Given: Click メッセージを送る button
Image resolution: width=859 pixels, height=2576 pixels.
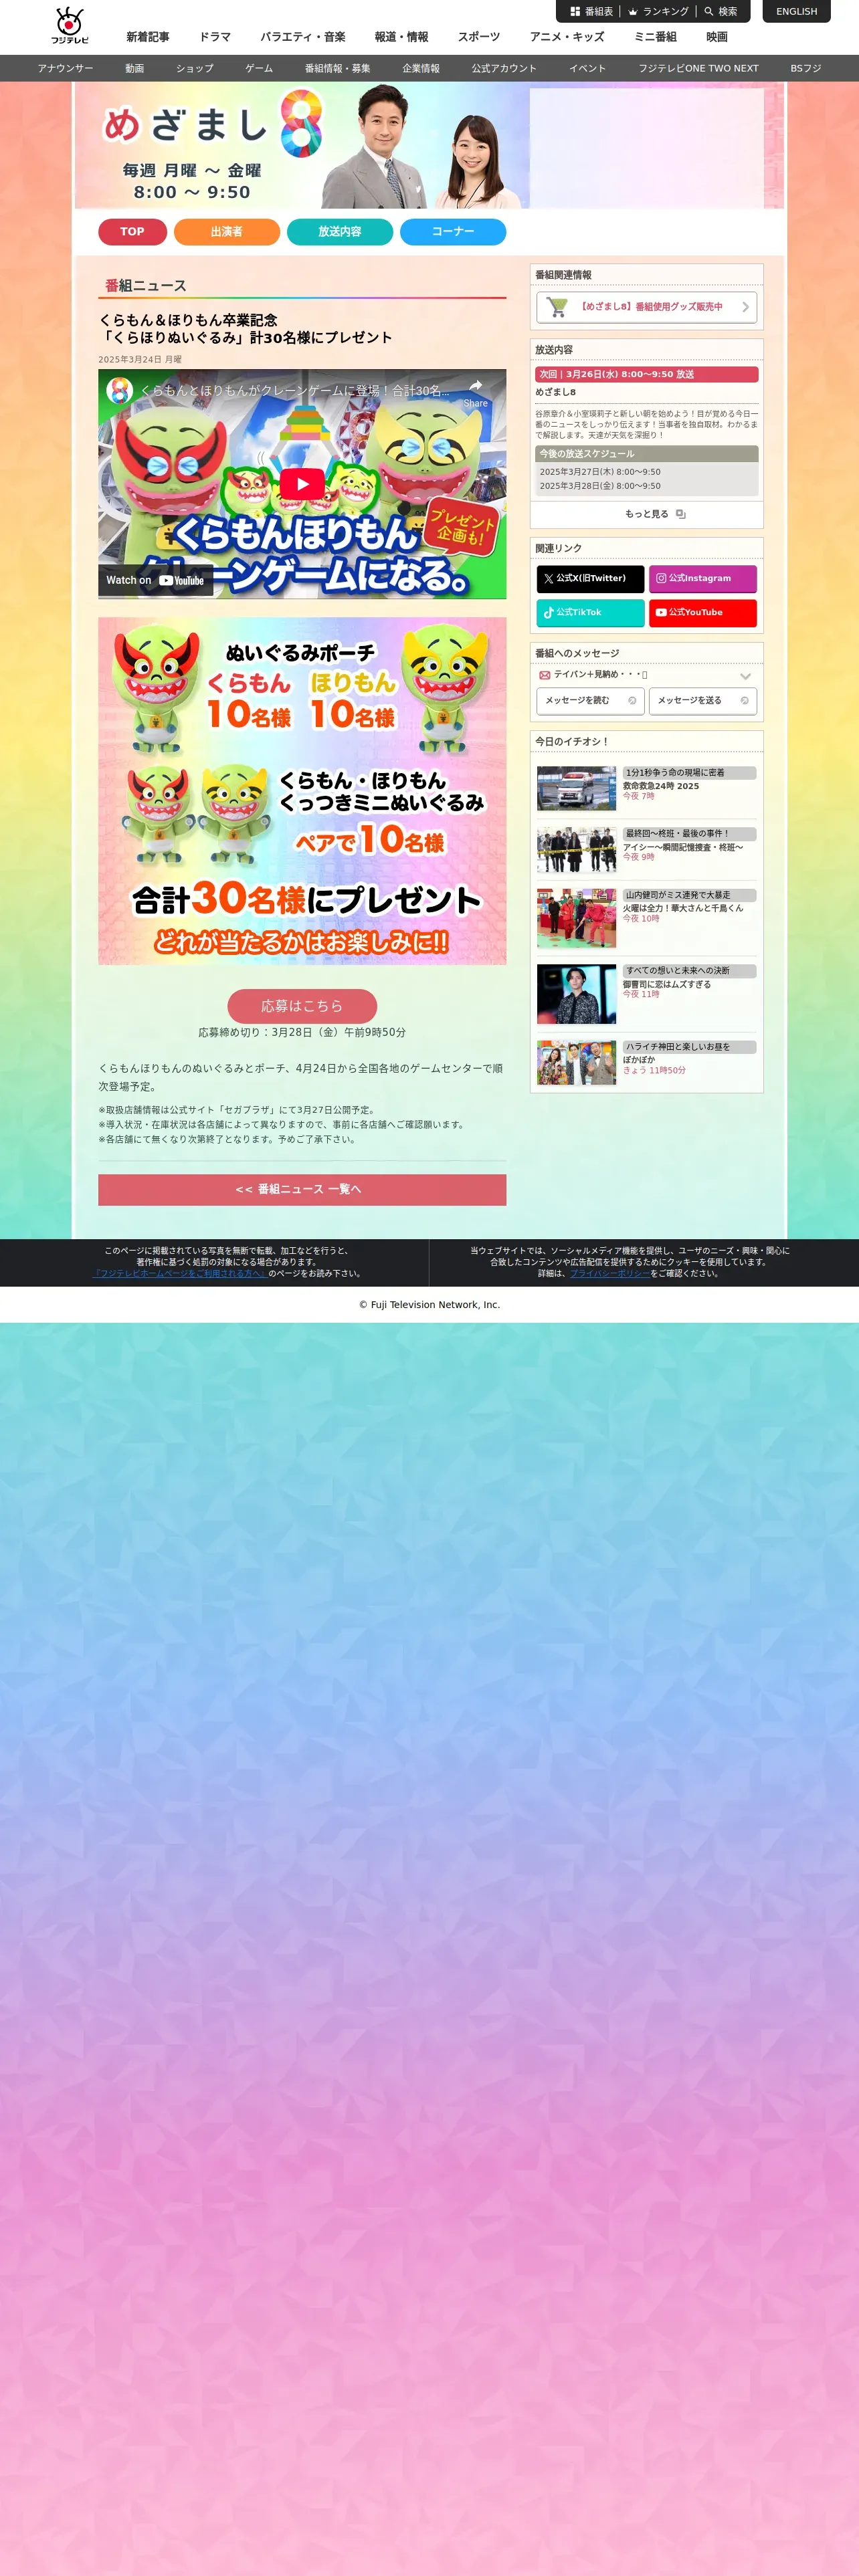Looking at the screenshot, I should (703, 701).
